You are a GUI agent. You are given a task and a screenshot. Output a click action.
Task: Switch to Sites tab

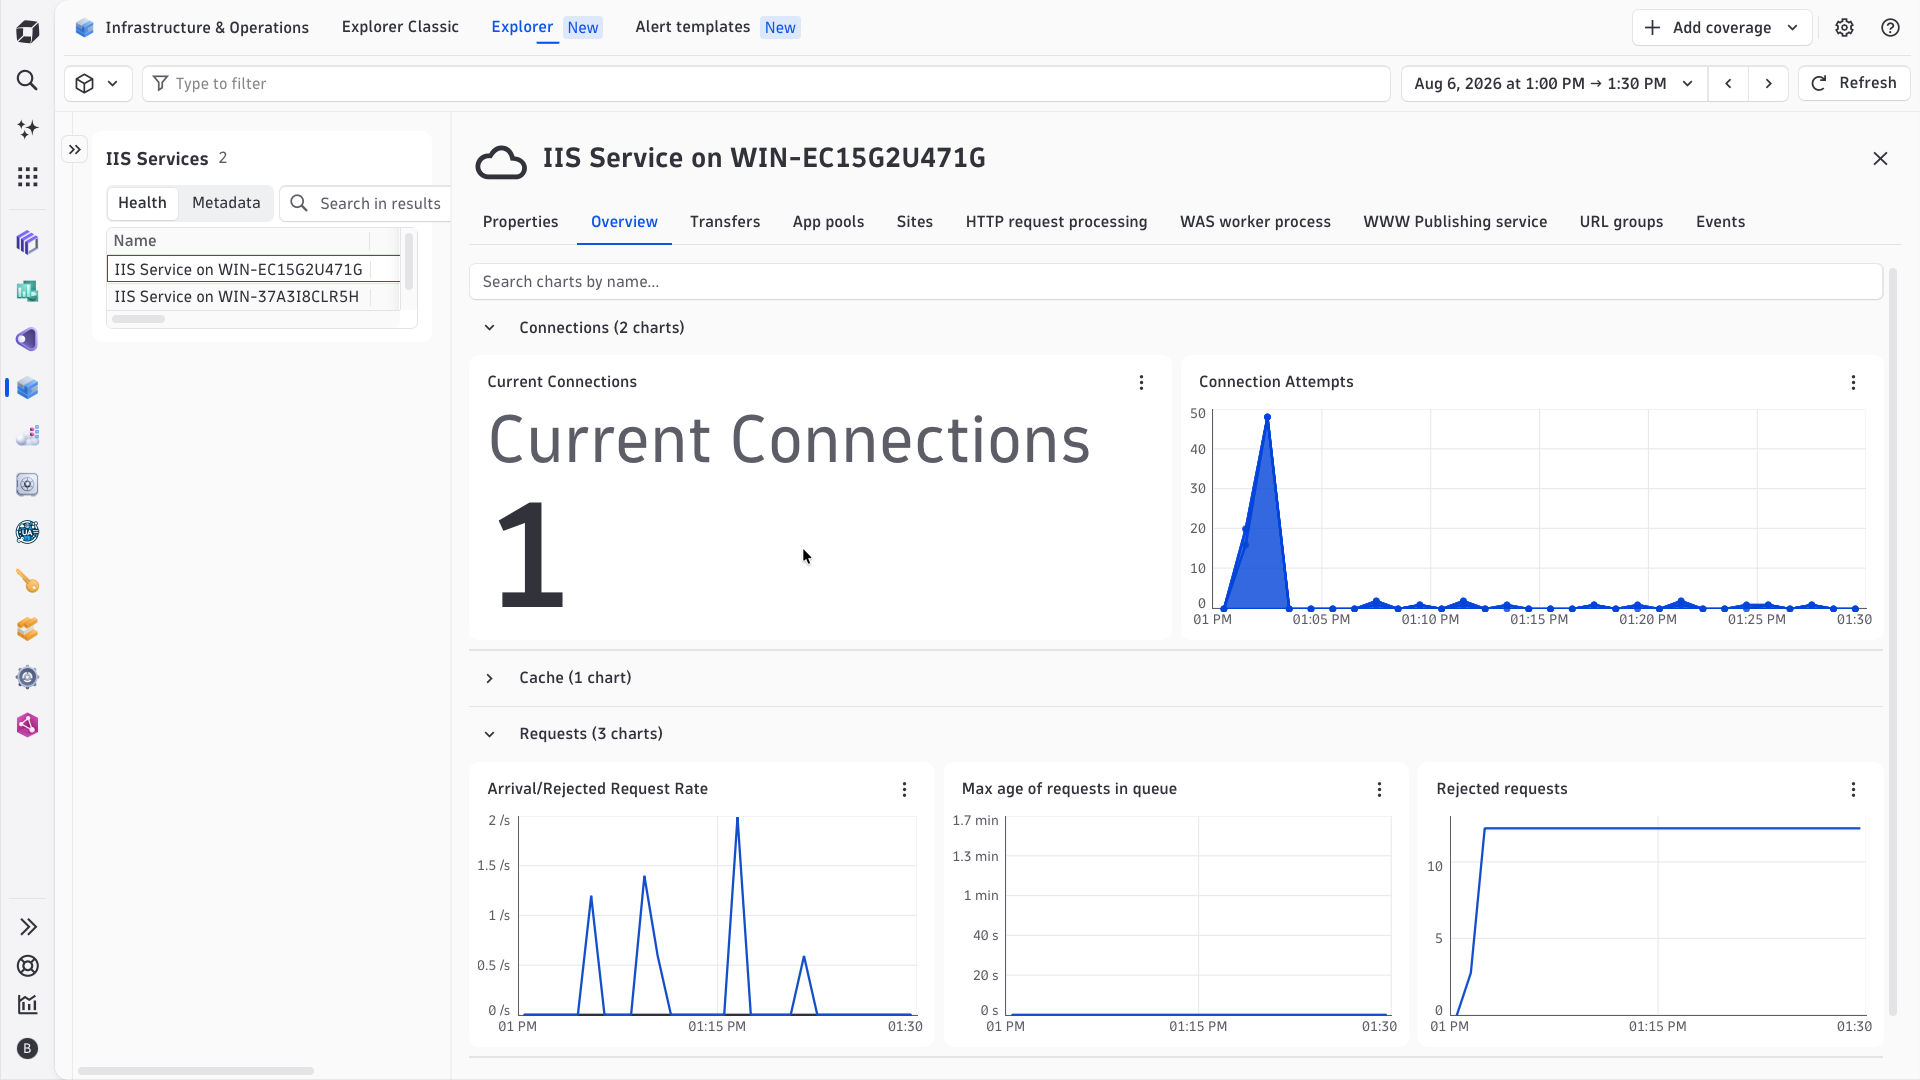[x=914, y=222]
